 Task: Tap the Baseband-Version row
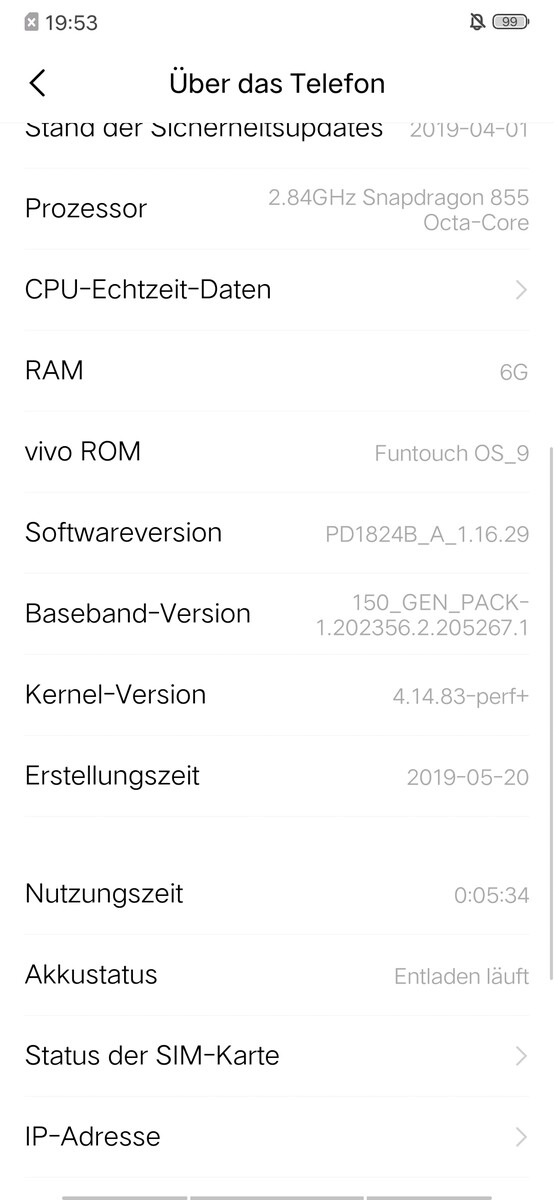[x=277, y=614]
